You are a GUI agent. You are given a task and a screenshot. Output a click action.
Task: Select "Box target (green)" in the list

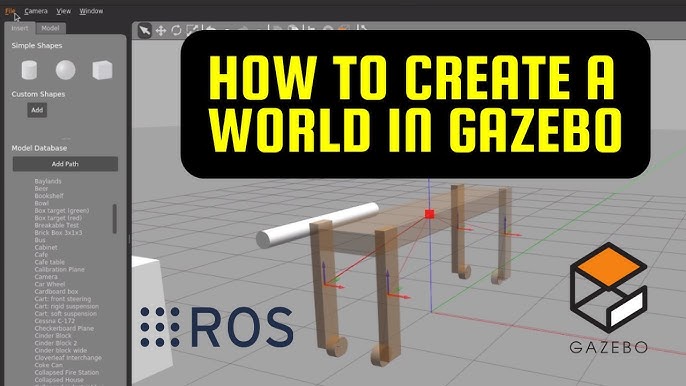62,211
